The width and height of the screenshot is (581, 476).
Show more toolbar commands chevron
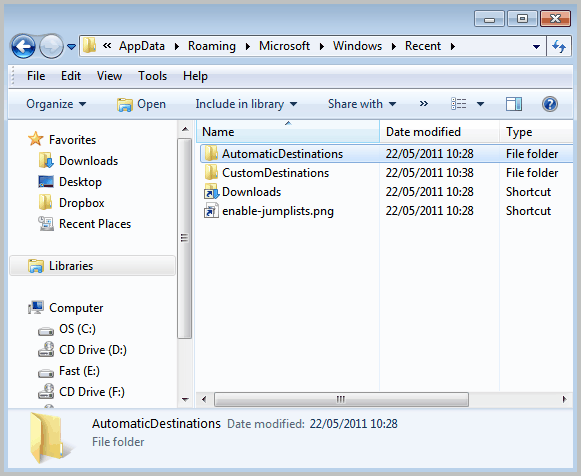pyautogui.click(x=424, y=104)
